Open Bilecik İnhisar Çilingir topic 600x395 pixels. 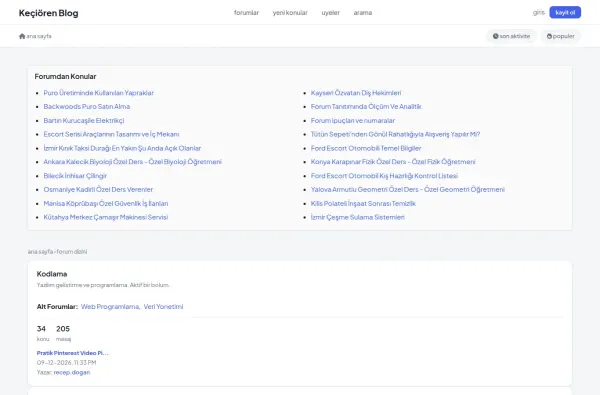(75, 176)
